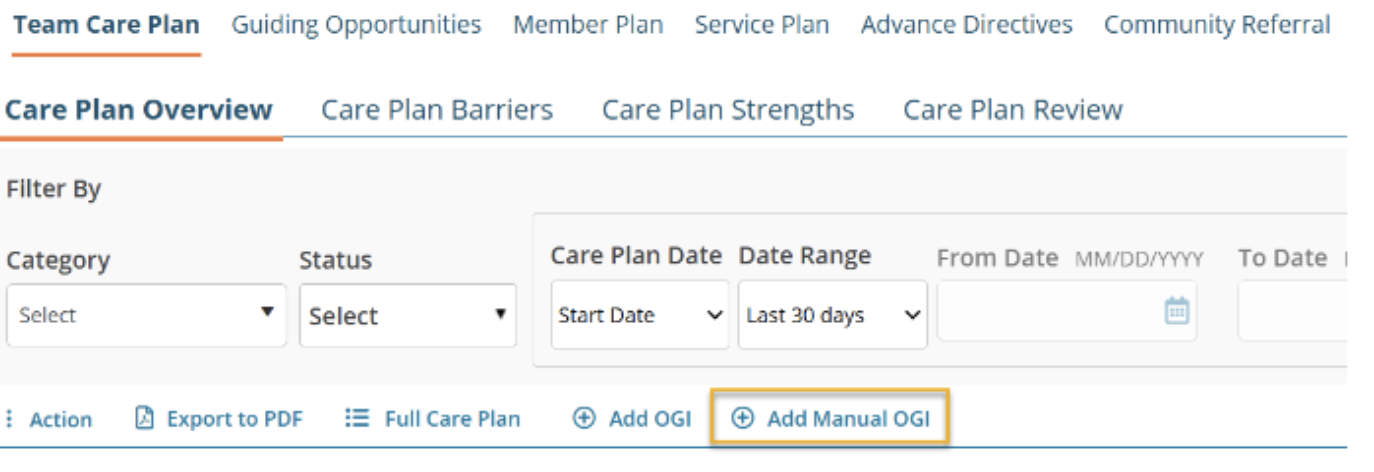Click the Add OGI plus icon

[x=583, y=419]
